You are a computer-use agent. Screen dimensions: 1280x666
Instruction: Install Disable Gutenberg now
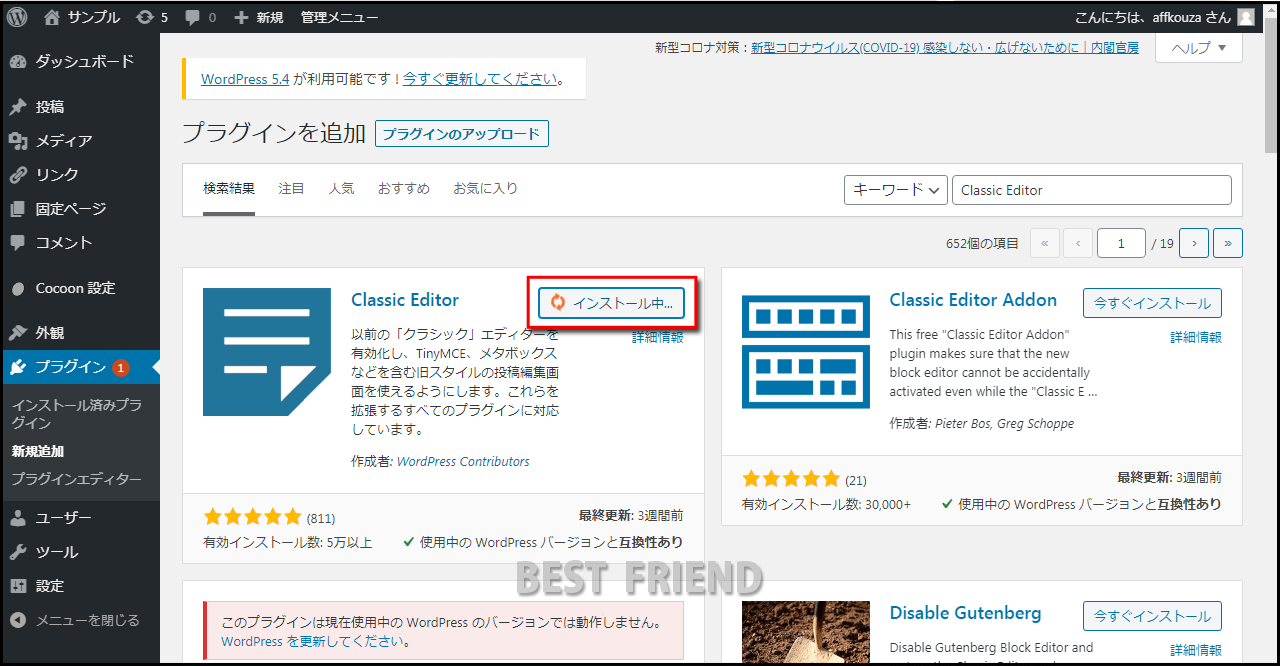(1152, 616)
